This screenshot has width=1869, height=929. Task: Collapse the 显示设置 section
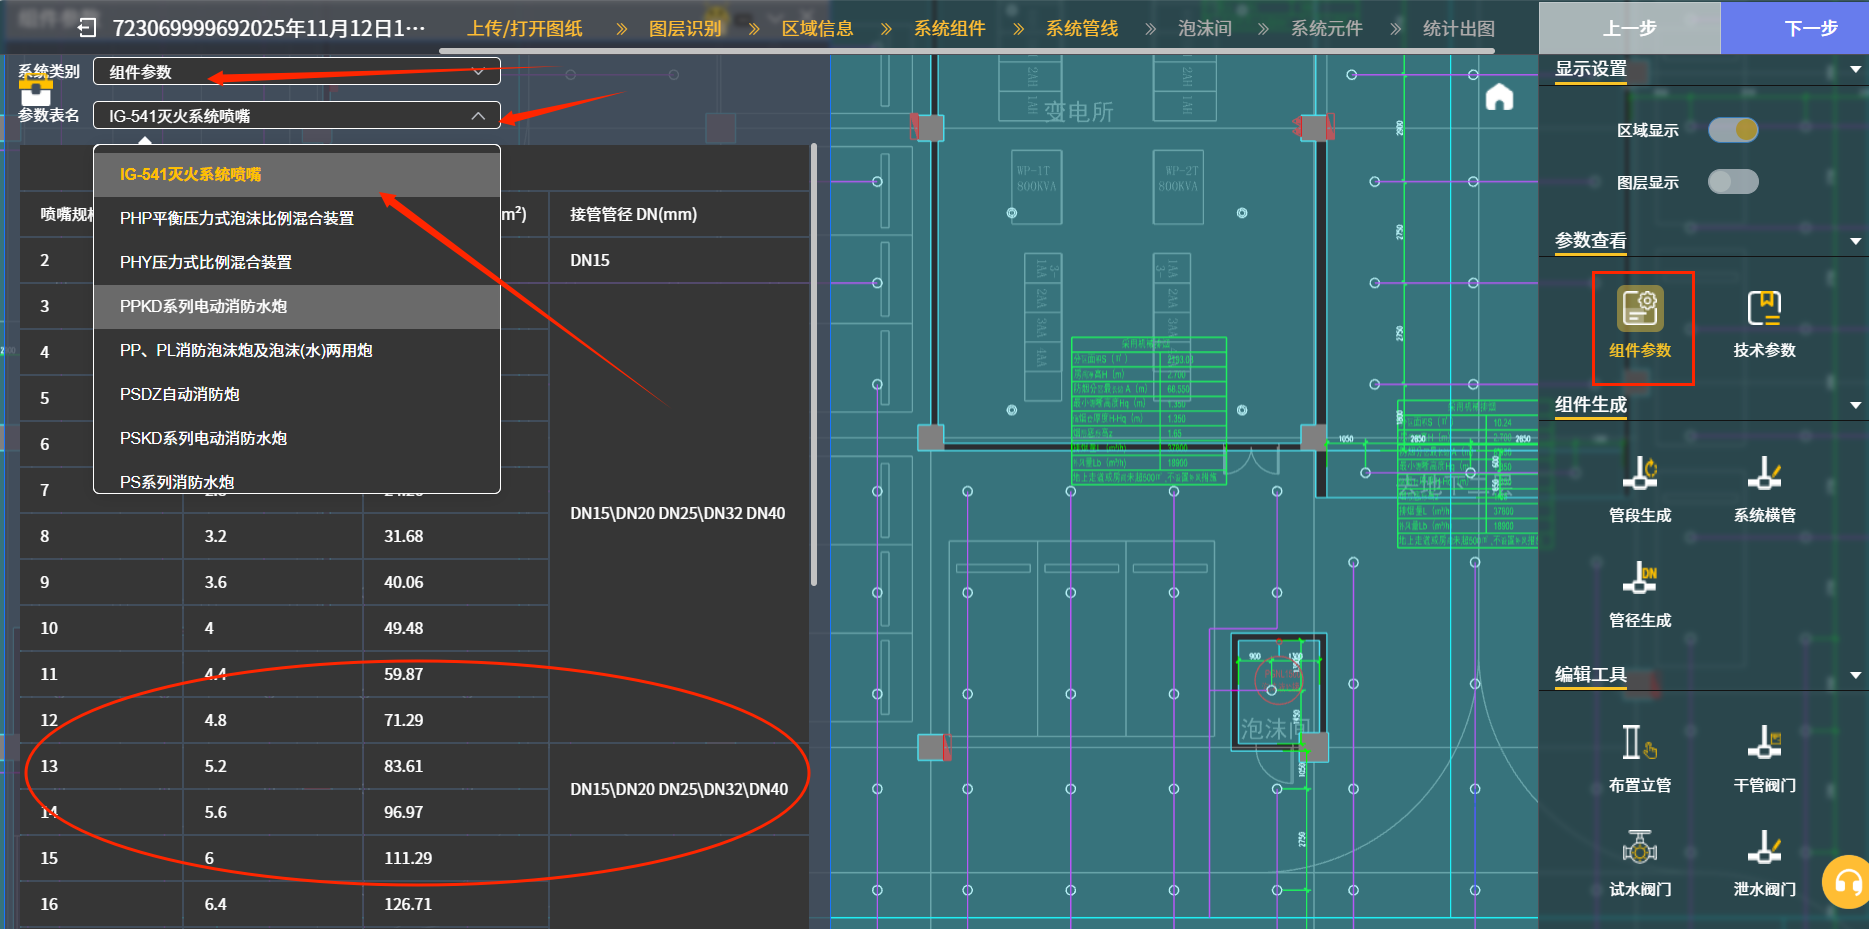coord(1855,70)
